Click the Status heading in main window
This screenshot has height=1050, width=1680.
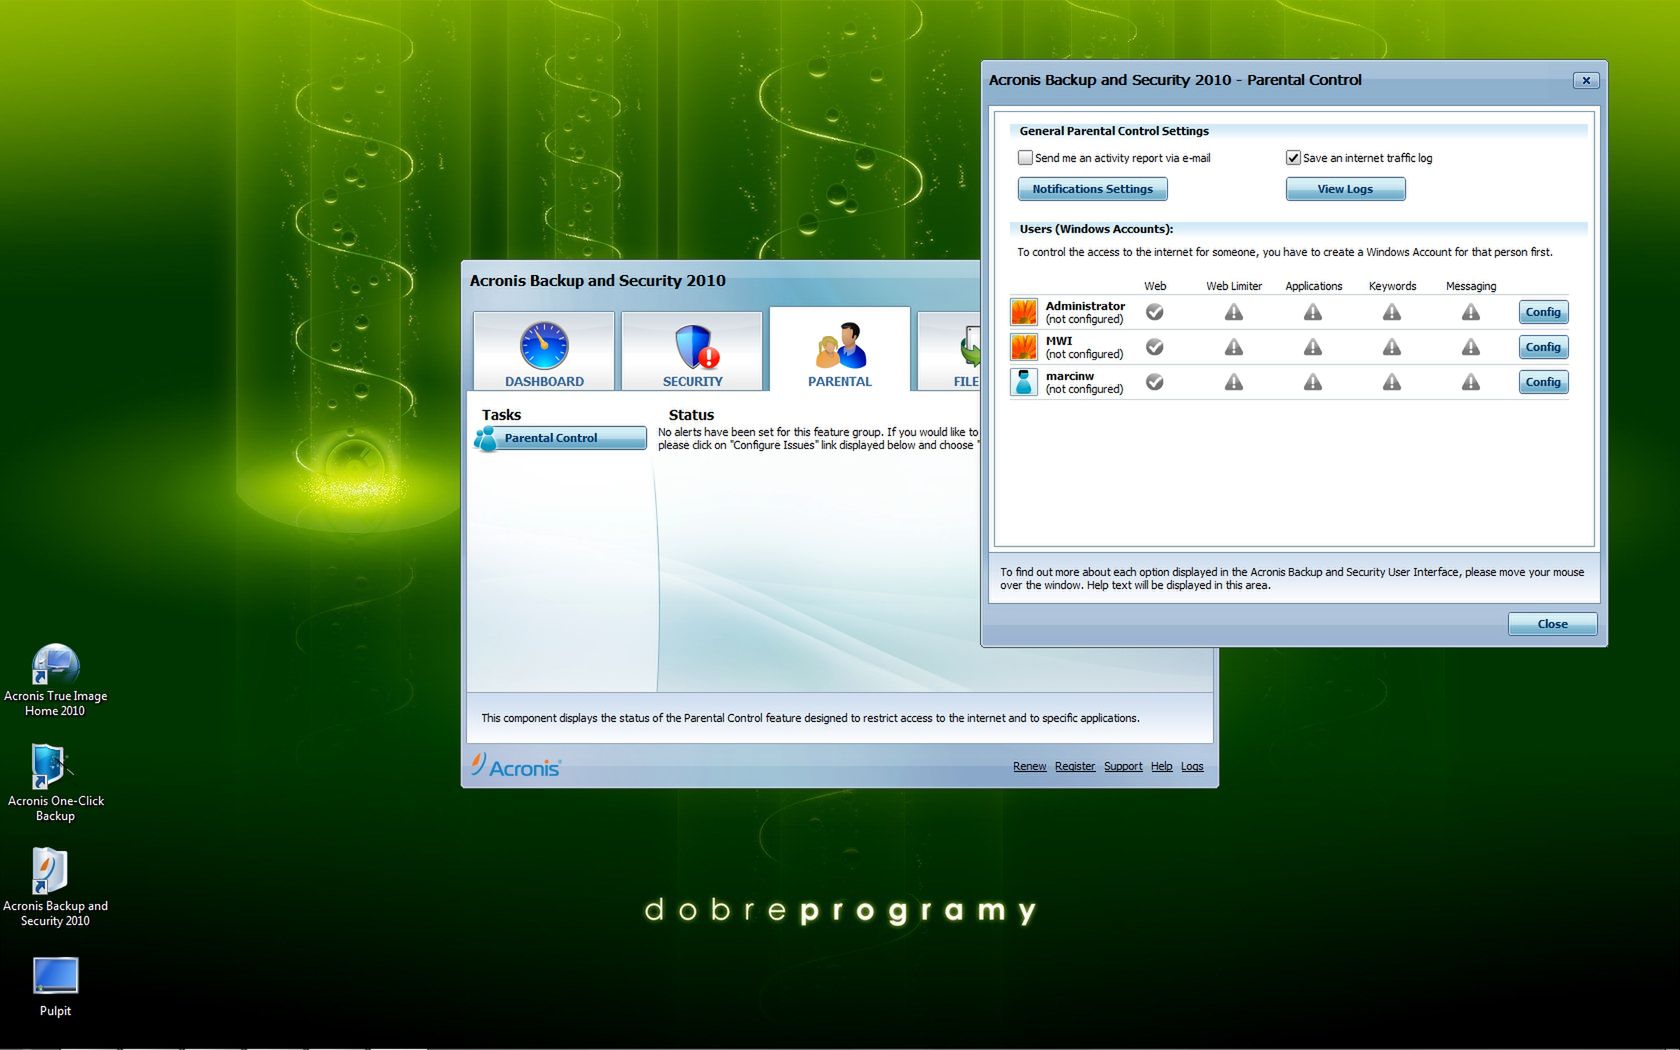[x=691, y=415]
